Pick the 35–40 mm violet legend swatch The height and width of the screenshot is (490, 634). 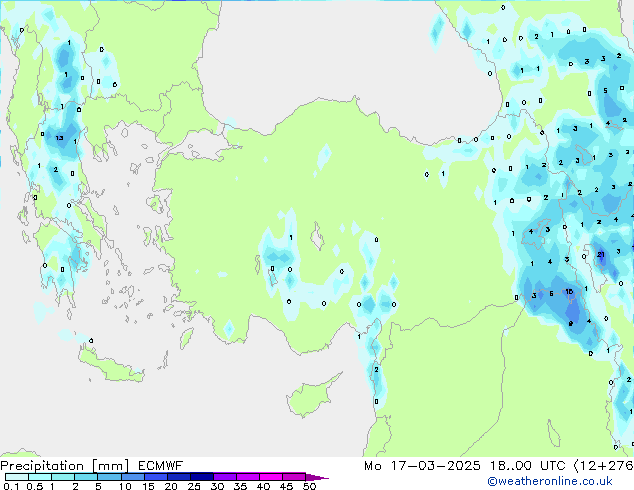[x=247, y=477]
